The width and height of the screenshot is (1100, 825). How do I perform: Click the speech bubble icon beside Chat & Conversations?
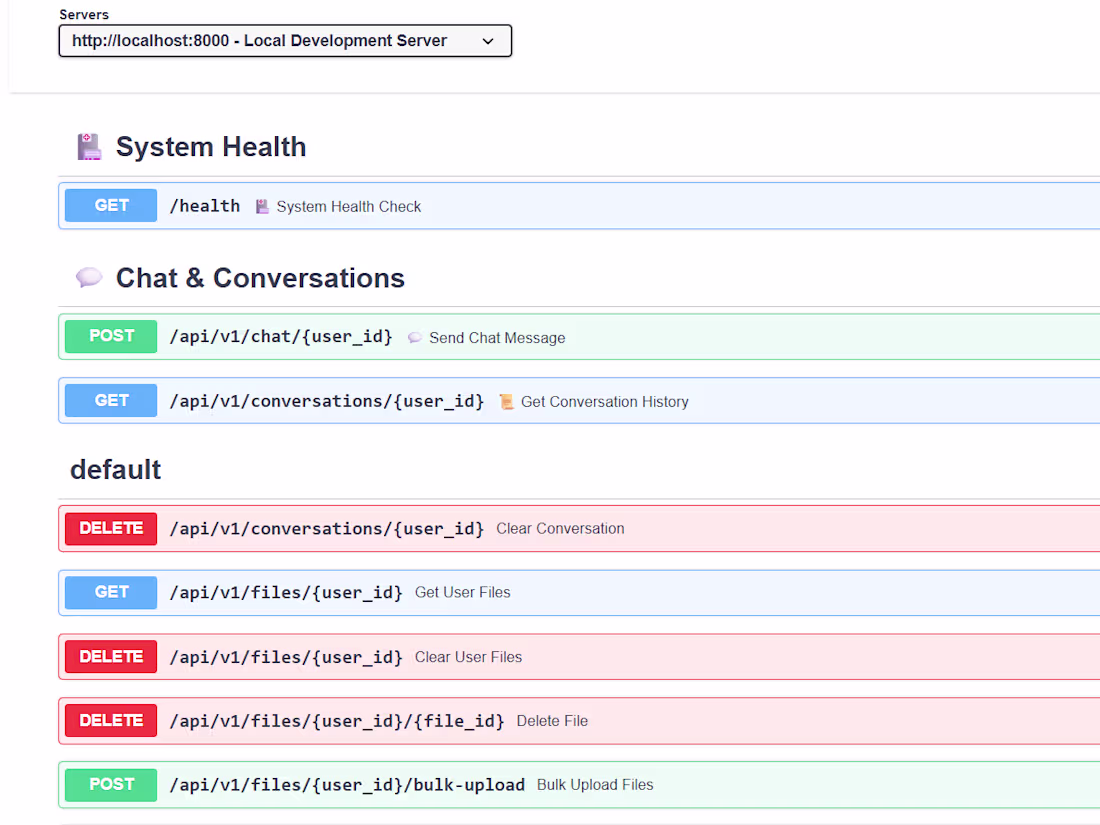tap(89, 277)
